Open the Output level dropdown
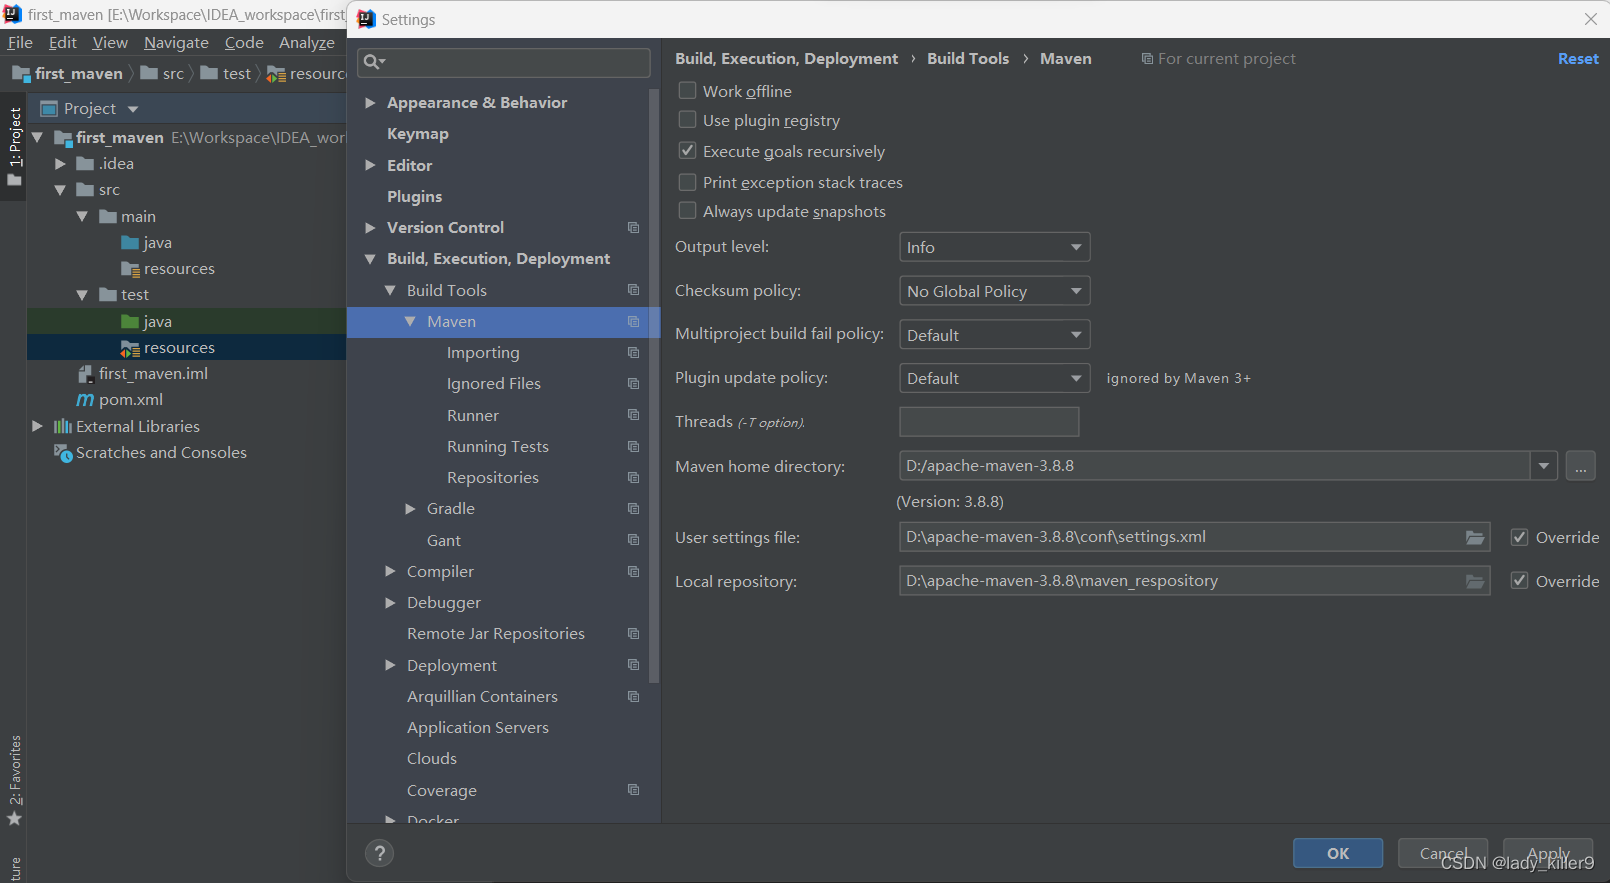This screenshot has height=883, width=1610. coord(994,247)
